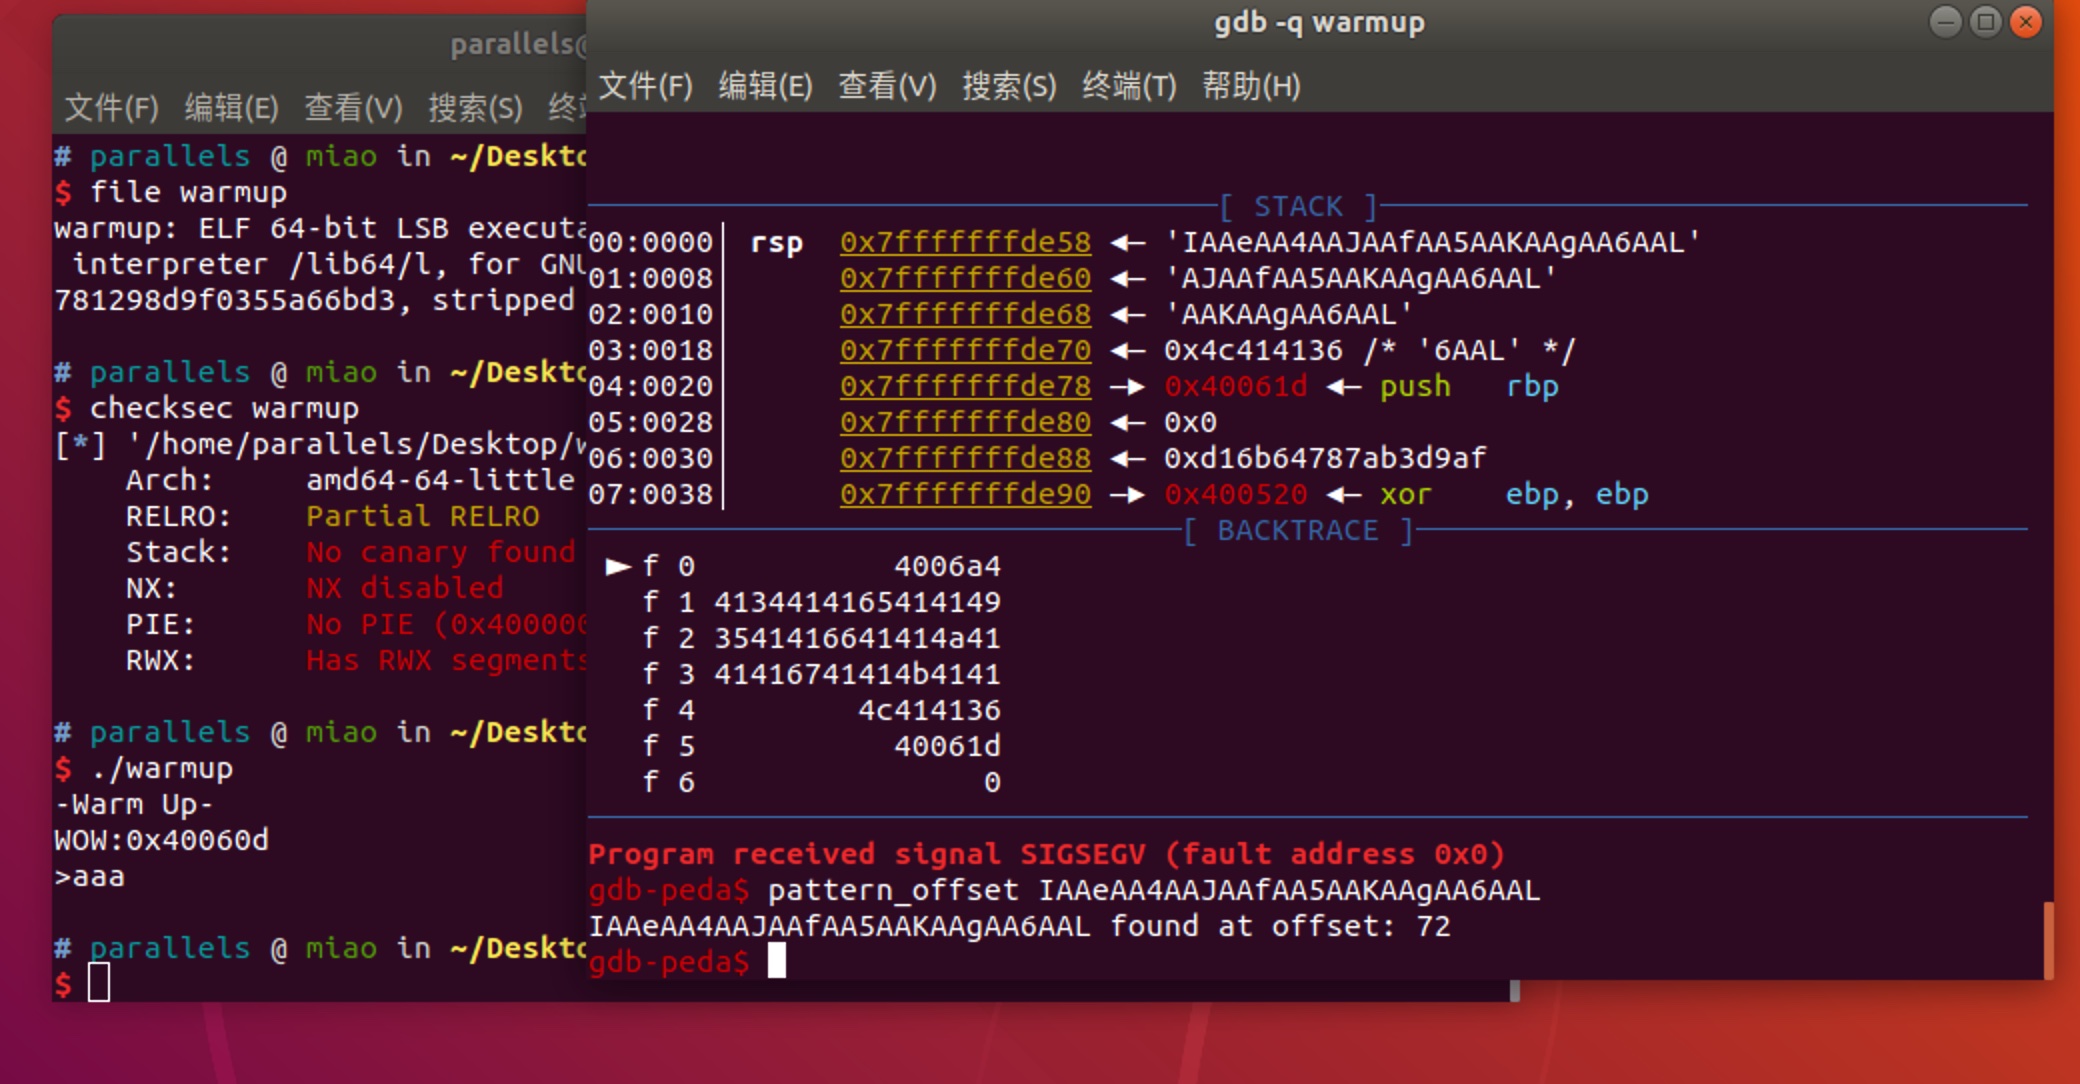Open the 查看(V) menu in gdb window
Screen dimensions: 2080x1084
click(x=887, y=86)
